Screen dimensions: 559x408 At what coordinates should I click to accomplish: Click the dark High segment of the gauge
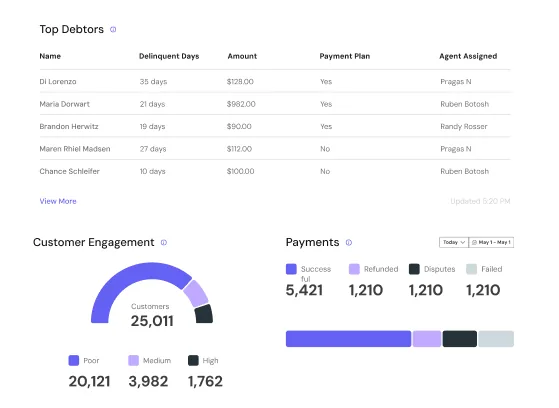[204, 314]
